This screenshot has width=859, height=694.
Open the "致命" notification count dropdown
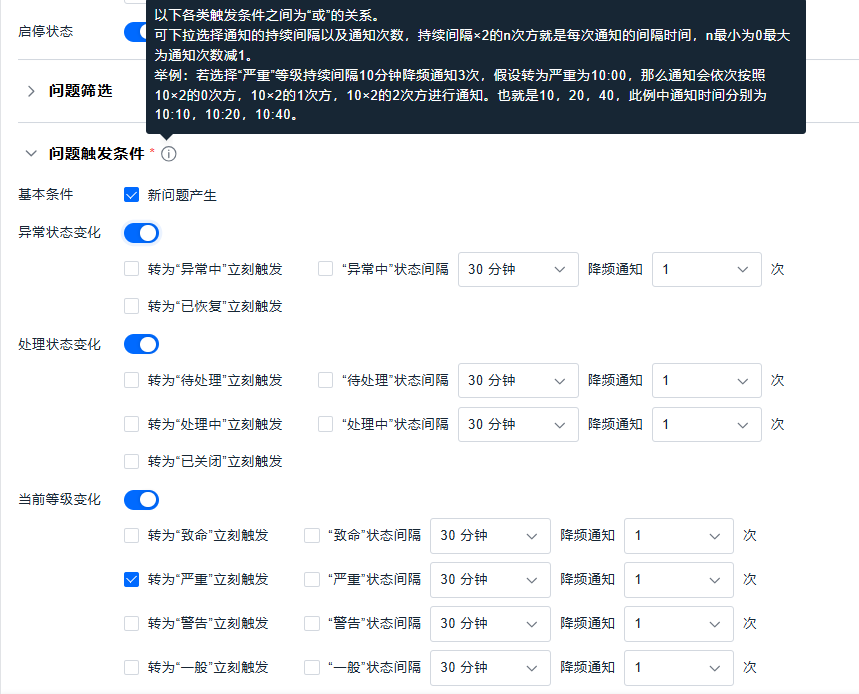[679, 535]
